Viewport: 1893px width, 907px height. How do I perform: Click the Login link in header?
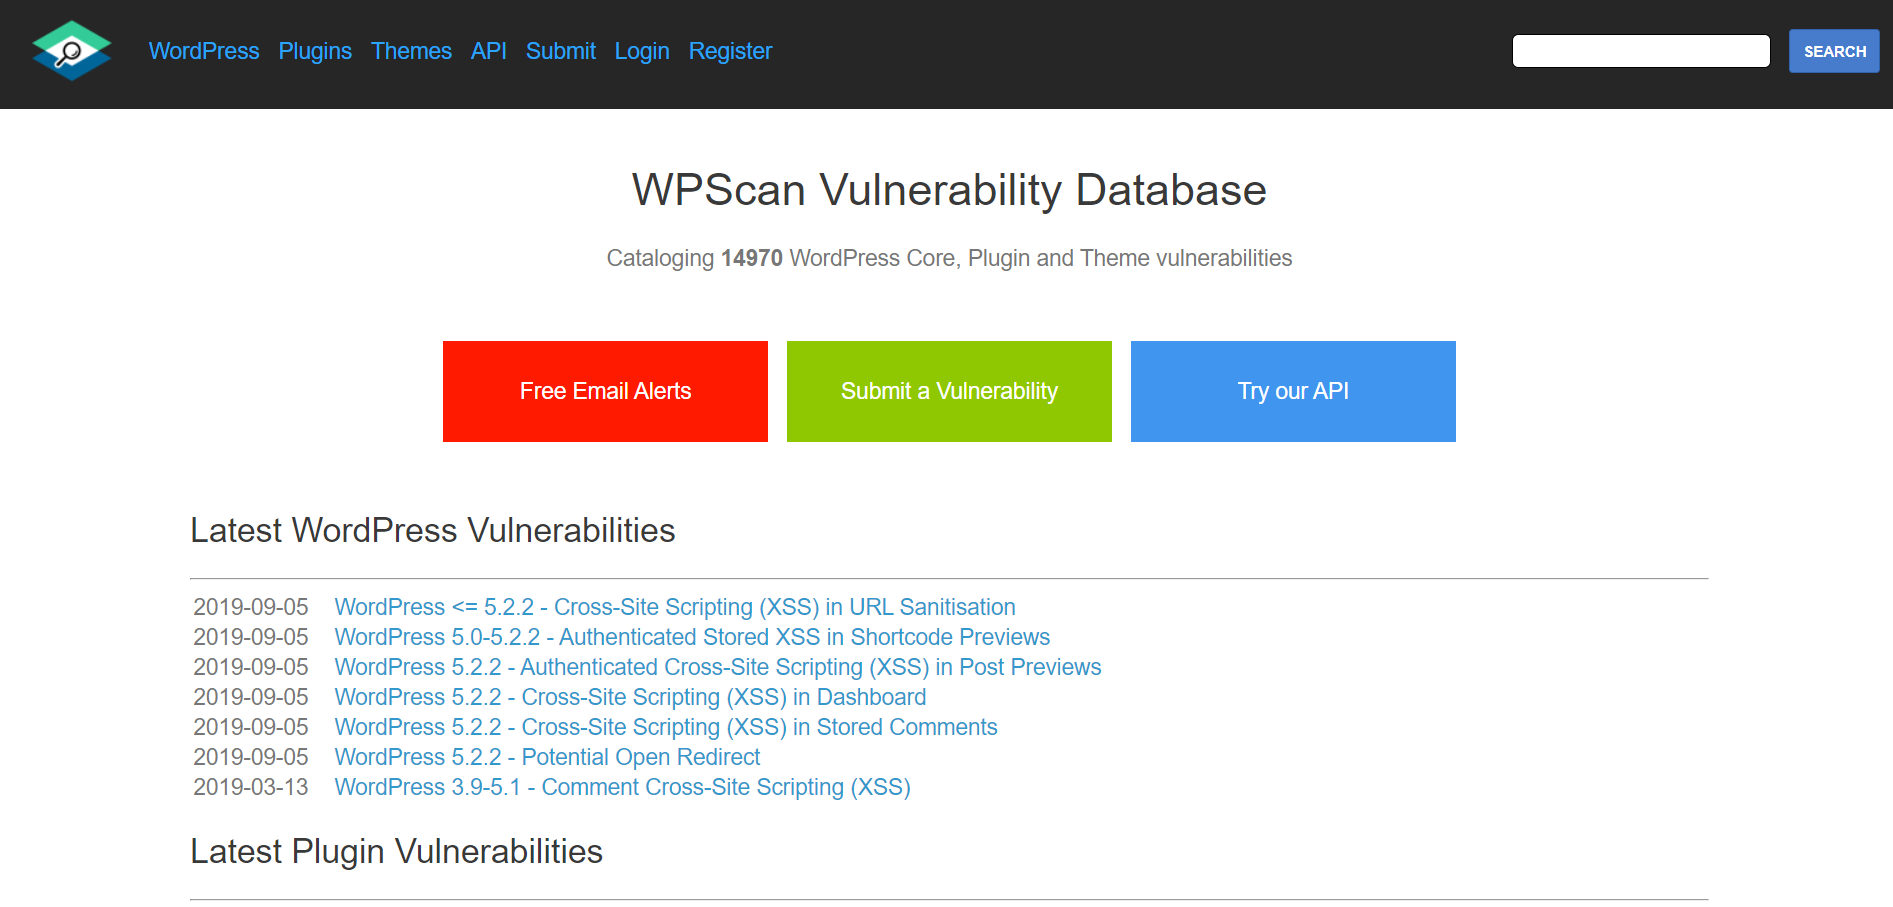click(642, 51)
